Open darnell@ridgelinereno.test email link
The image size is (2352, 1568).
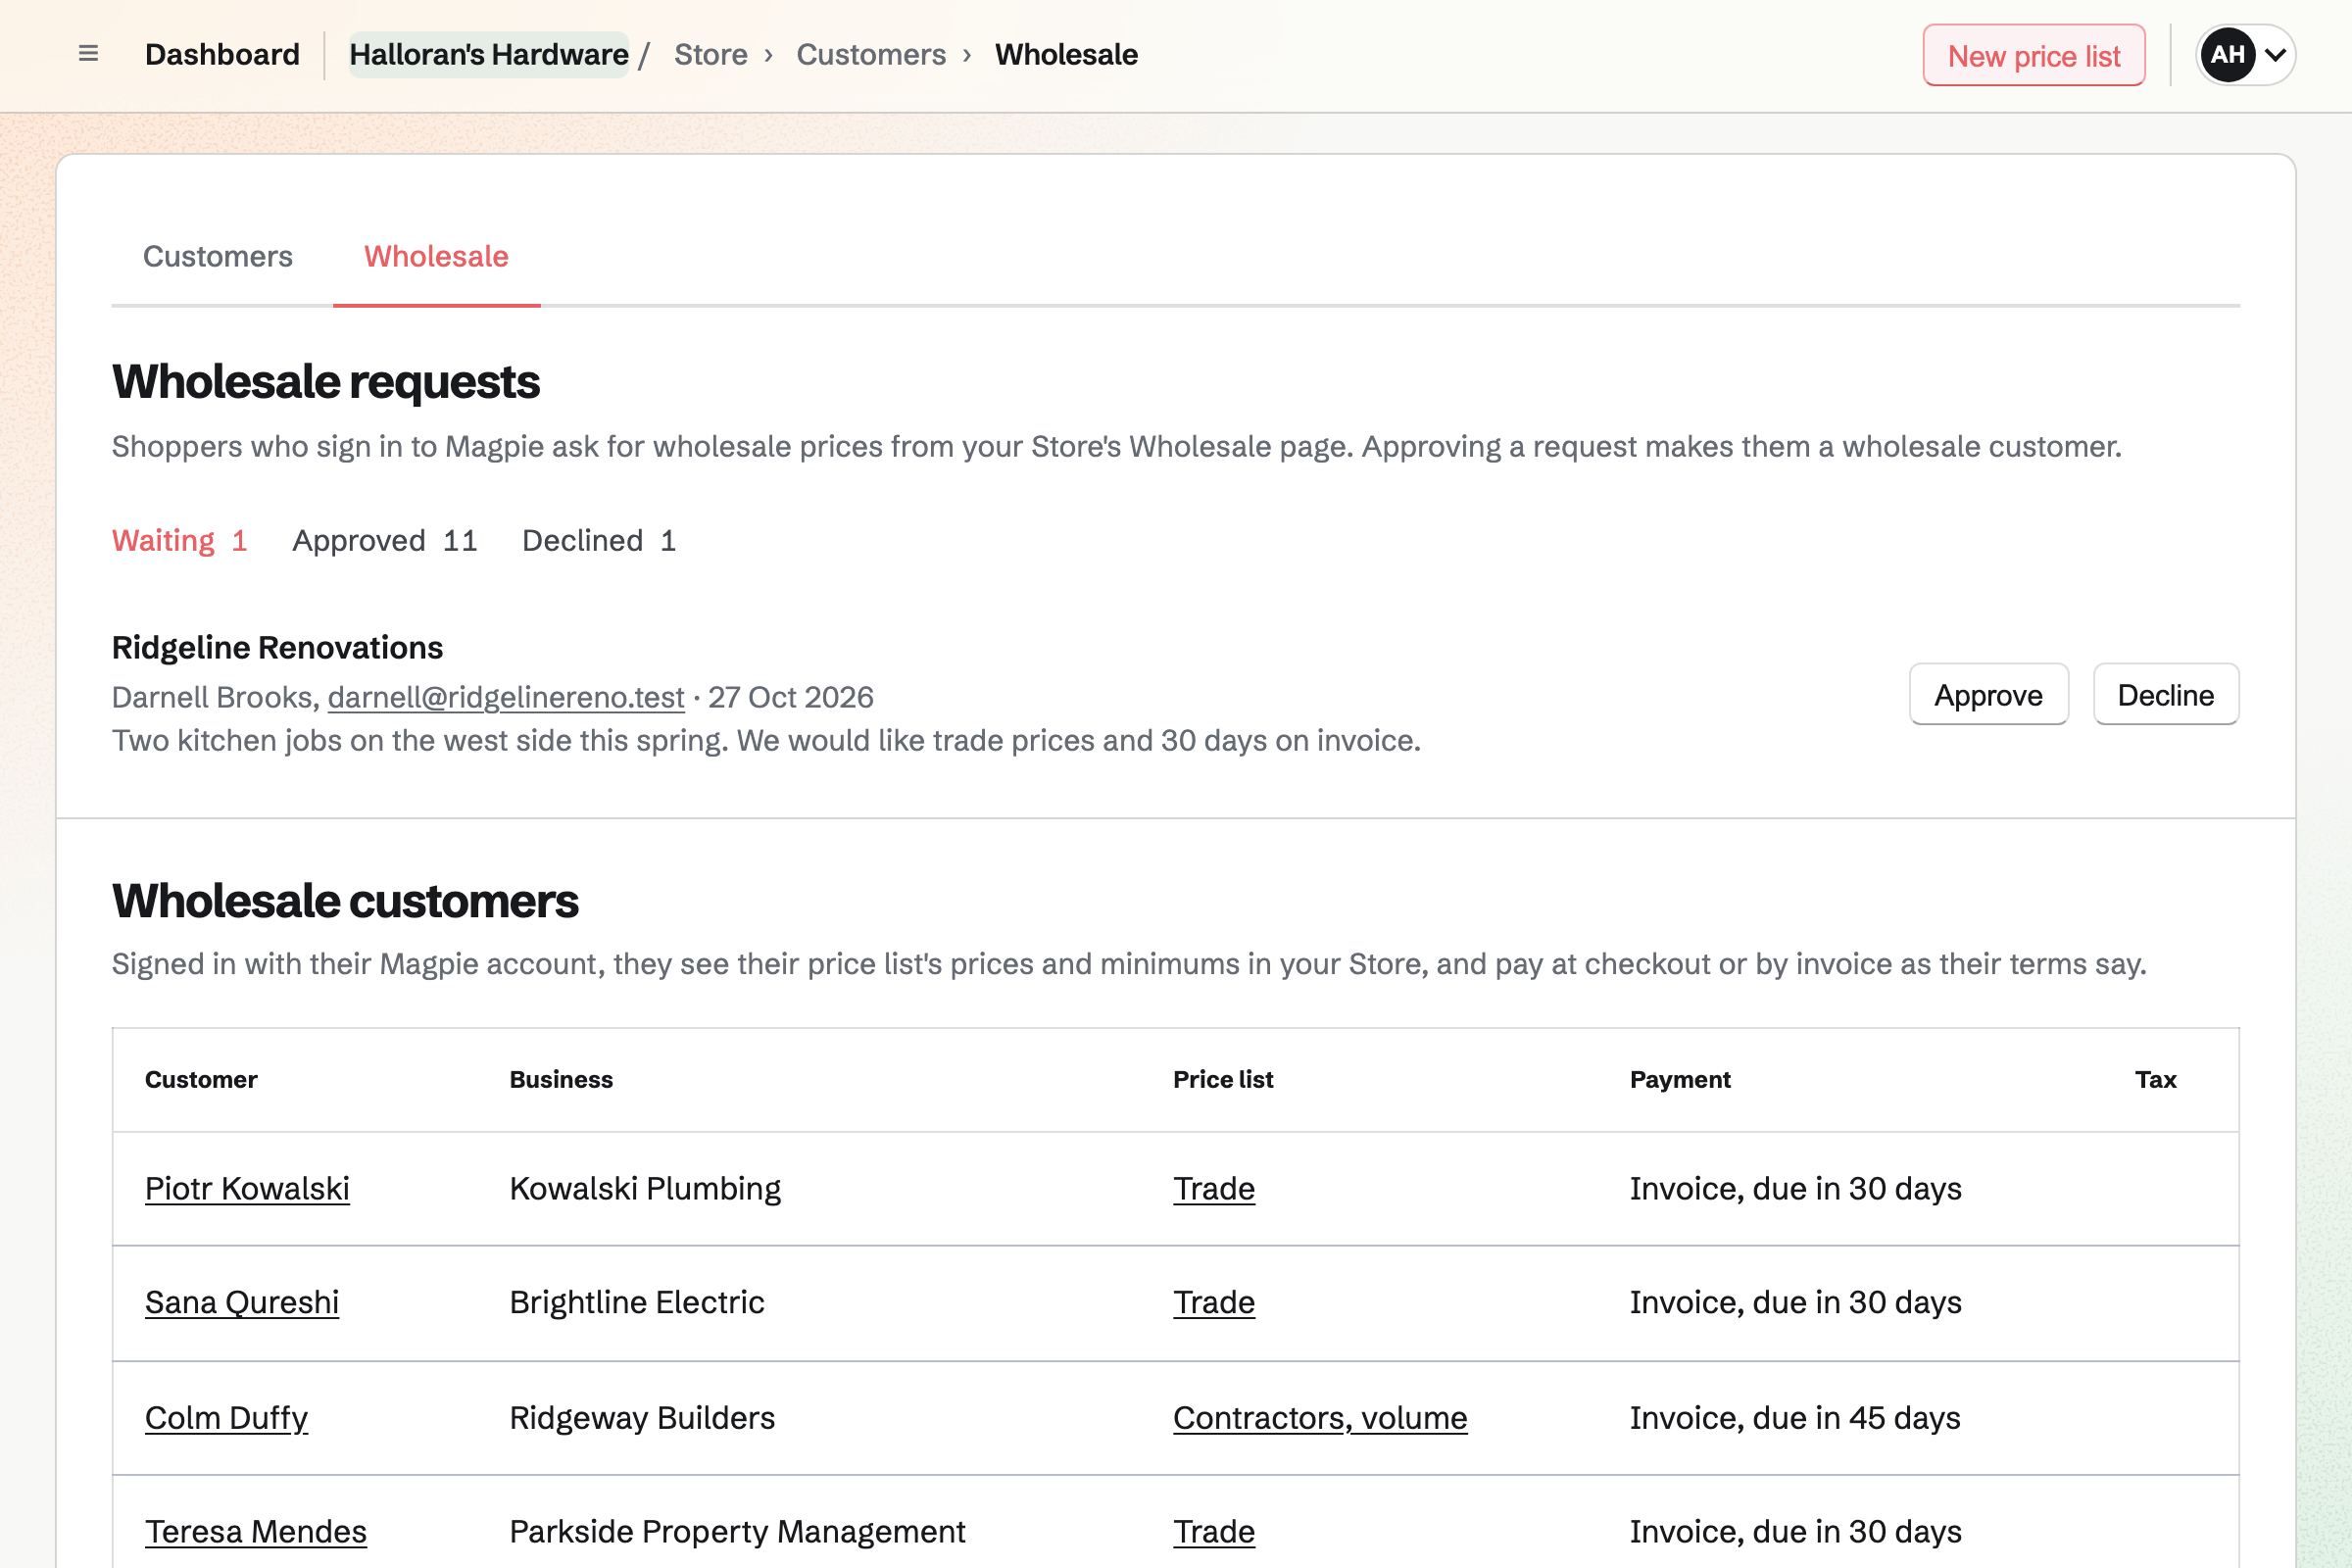(506, 697)
